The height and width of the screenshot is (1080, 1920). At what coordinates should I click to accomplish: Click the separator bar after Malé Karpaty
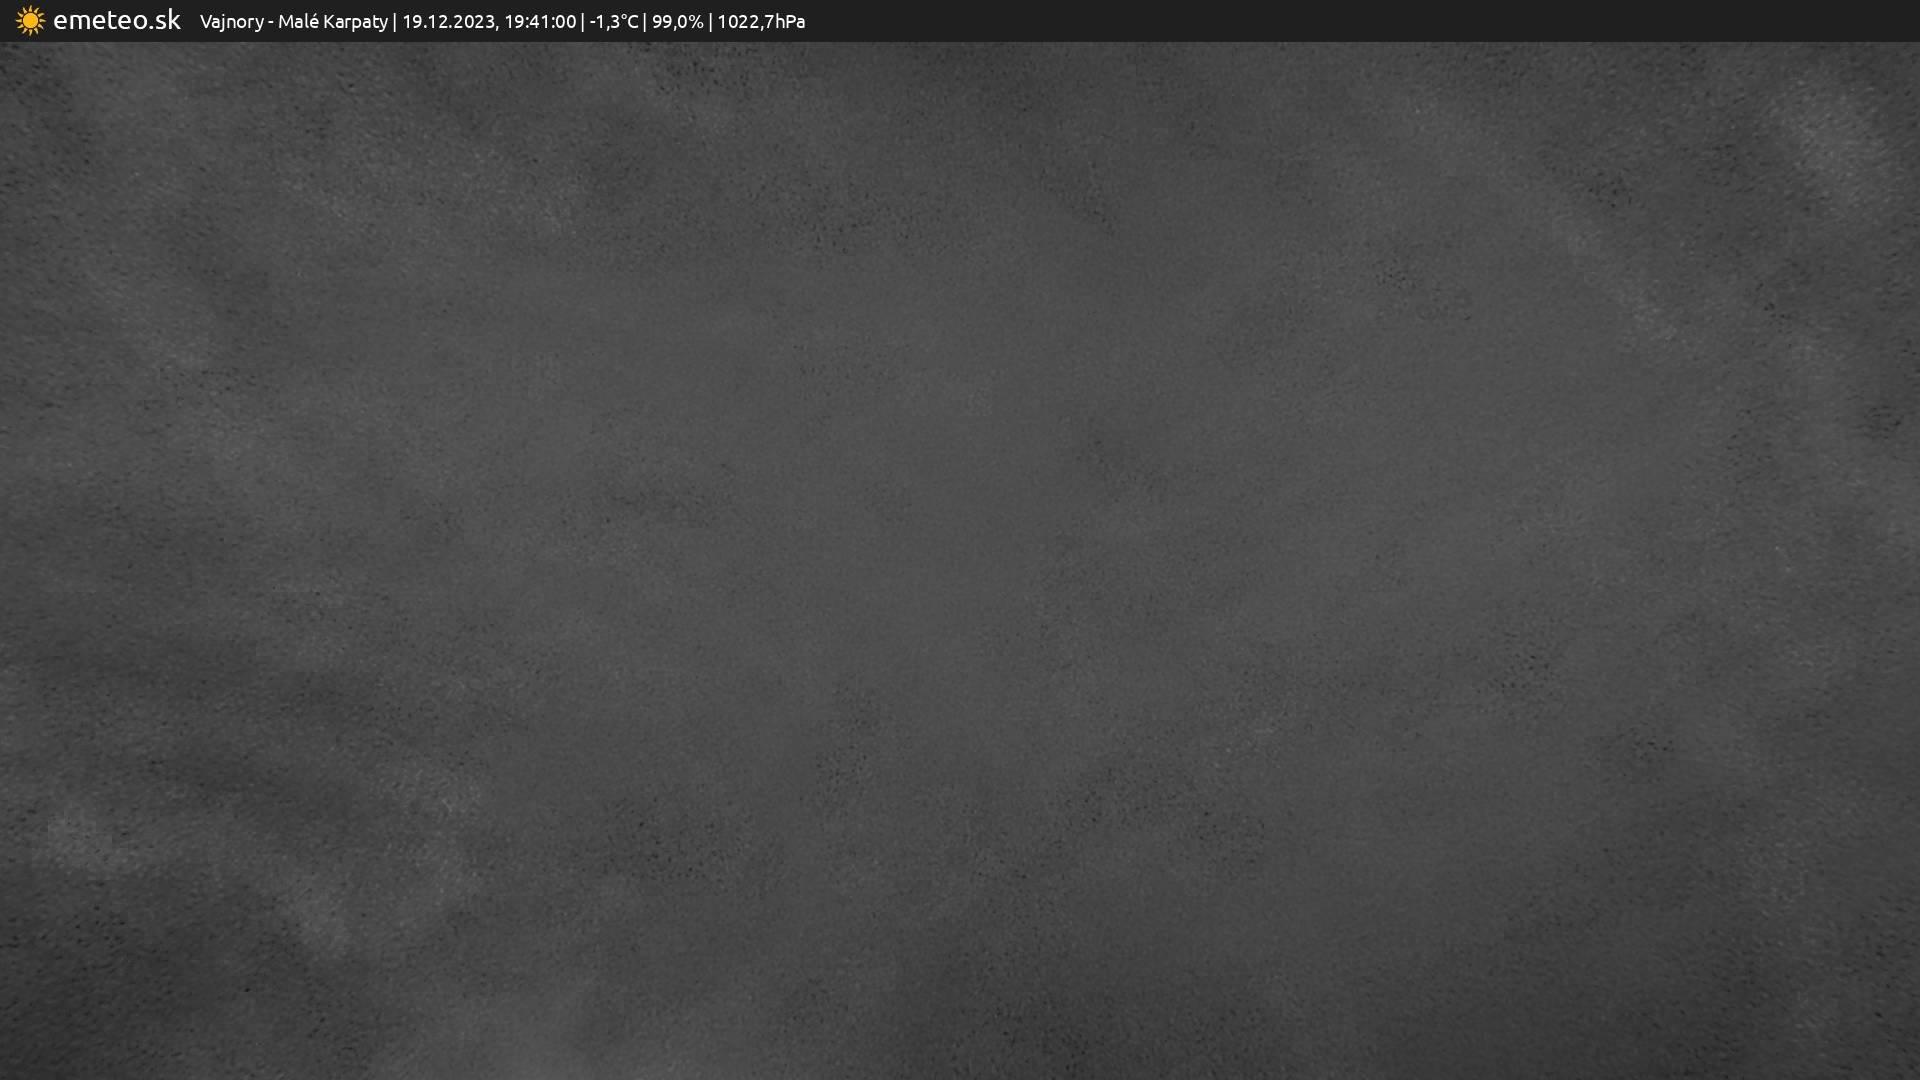[394, 22]
